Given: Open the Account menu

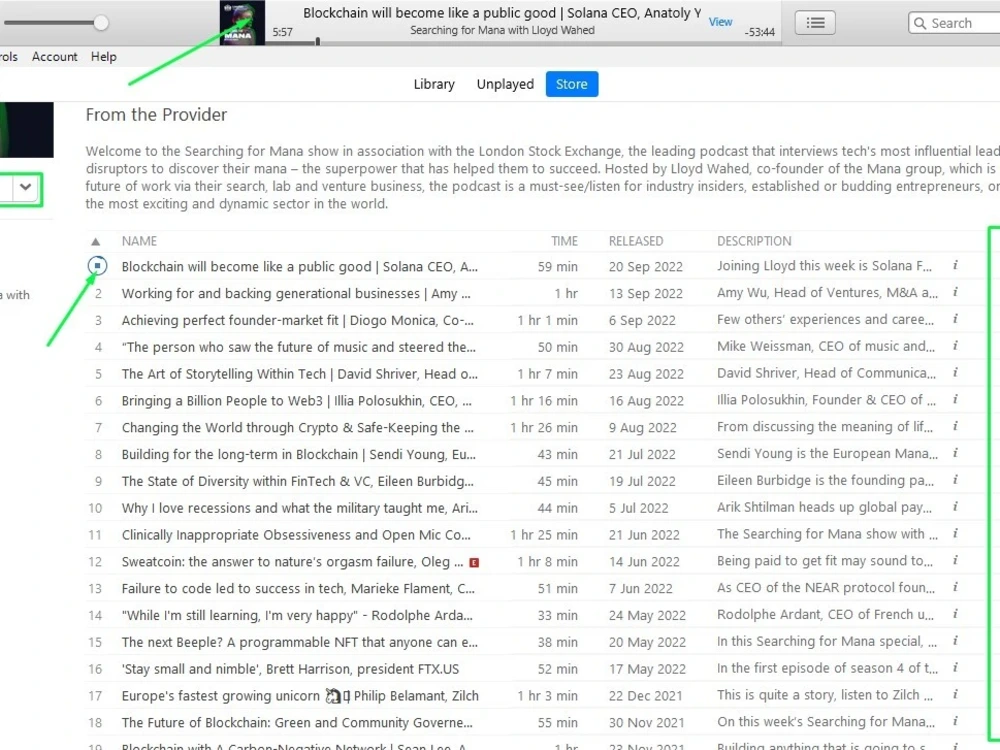Looking at the screenshot, I should (55, 57).
